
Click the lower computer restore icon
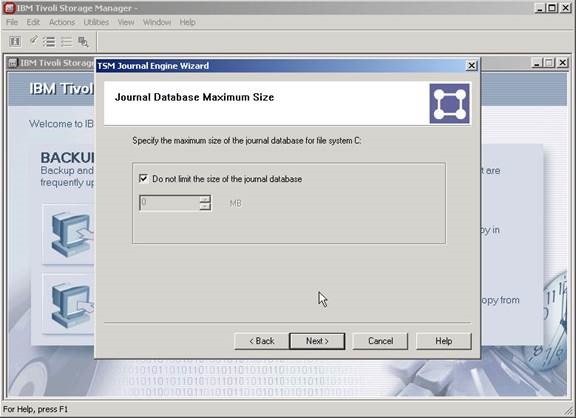[70, 304]
